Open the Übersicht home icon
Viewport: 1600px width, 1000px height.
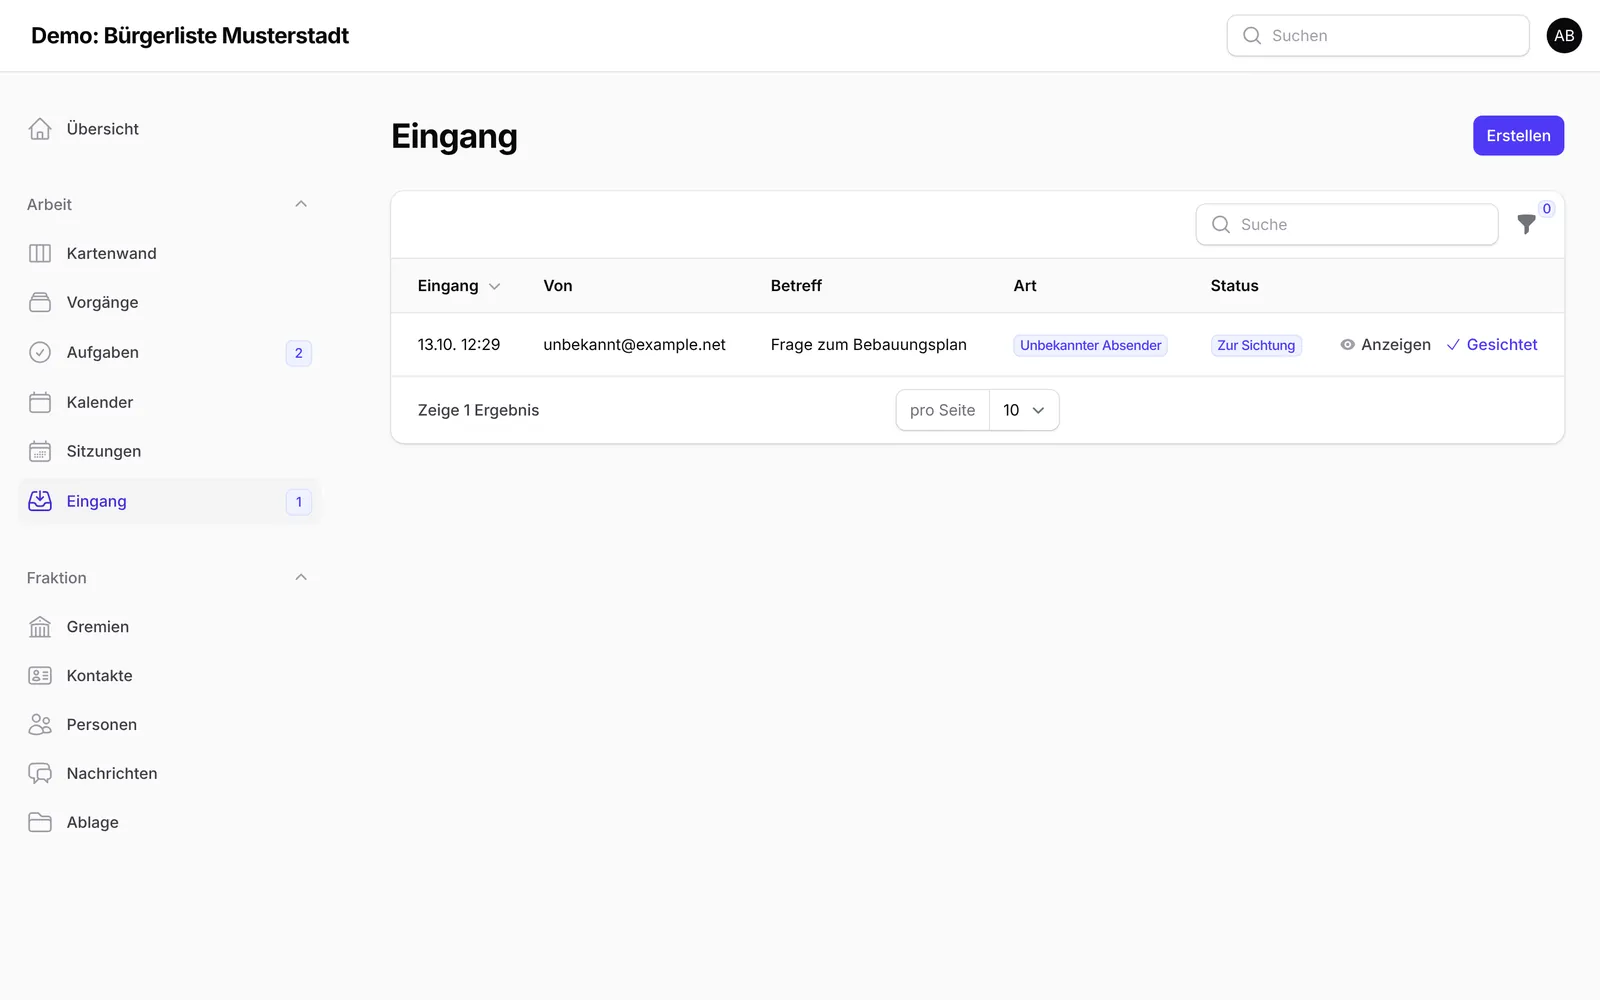(x=40, y=129)
